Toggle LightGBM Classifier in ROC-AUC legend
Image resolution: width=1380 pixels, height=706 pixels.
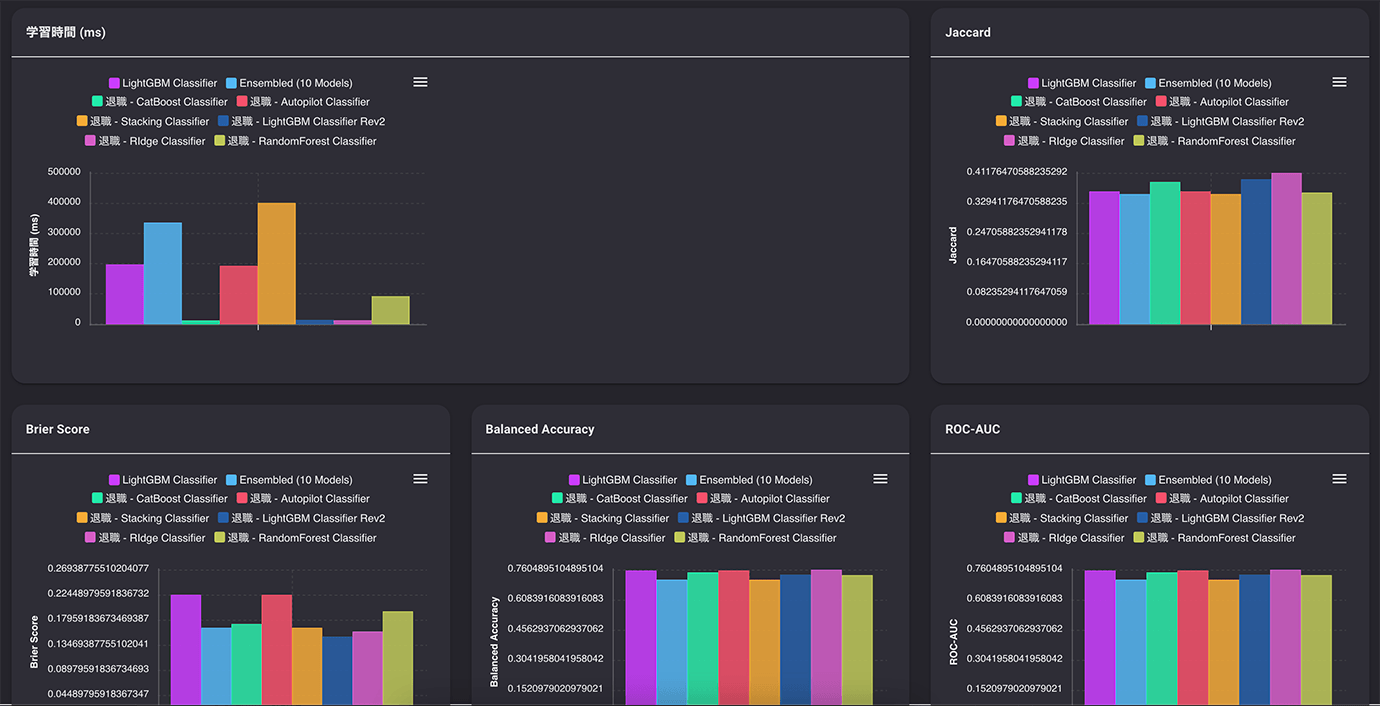tap(1082, 480)
